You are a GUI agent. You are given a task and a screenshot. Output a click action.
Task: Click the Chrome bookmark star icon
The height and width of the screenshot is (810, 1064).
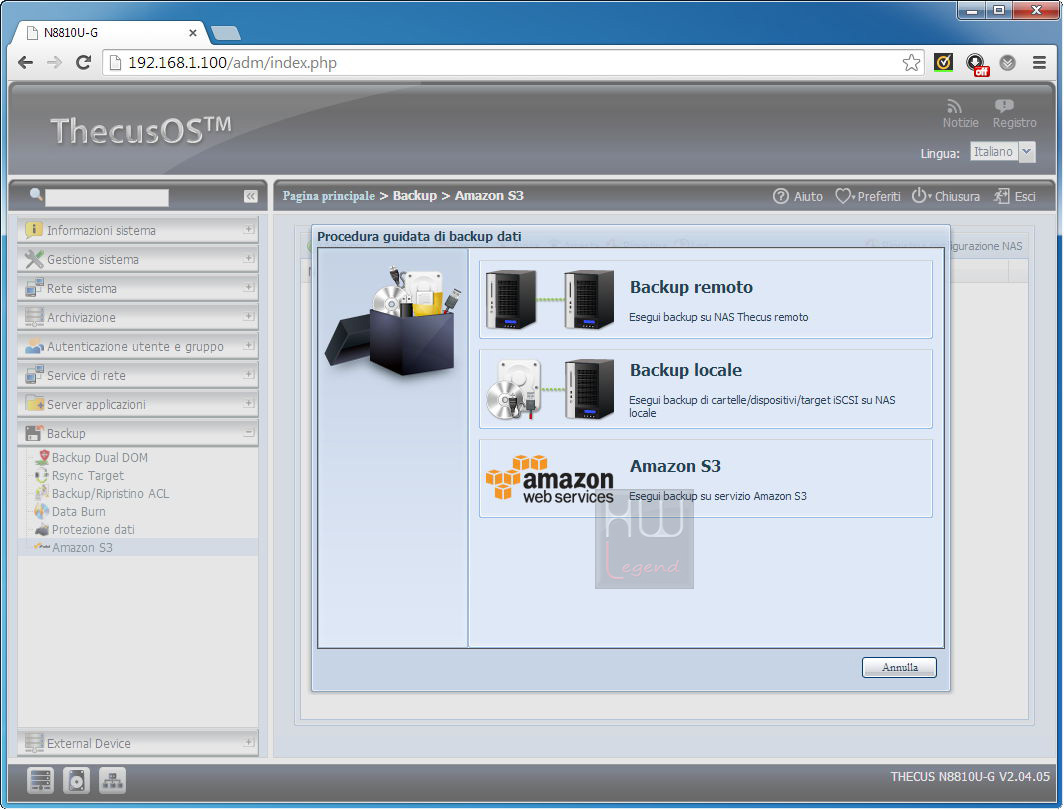coord(911,62)
